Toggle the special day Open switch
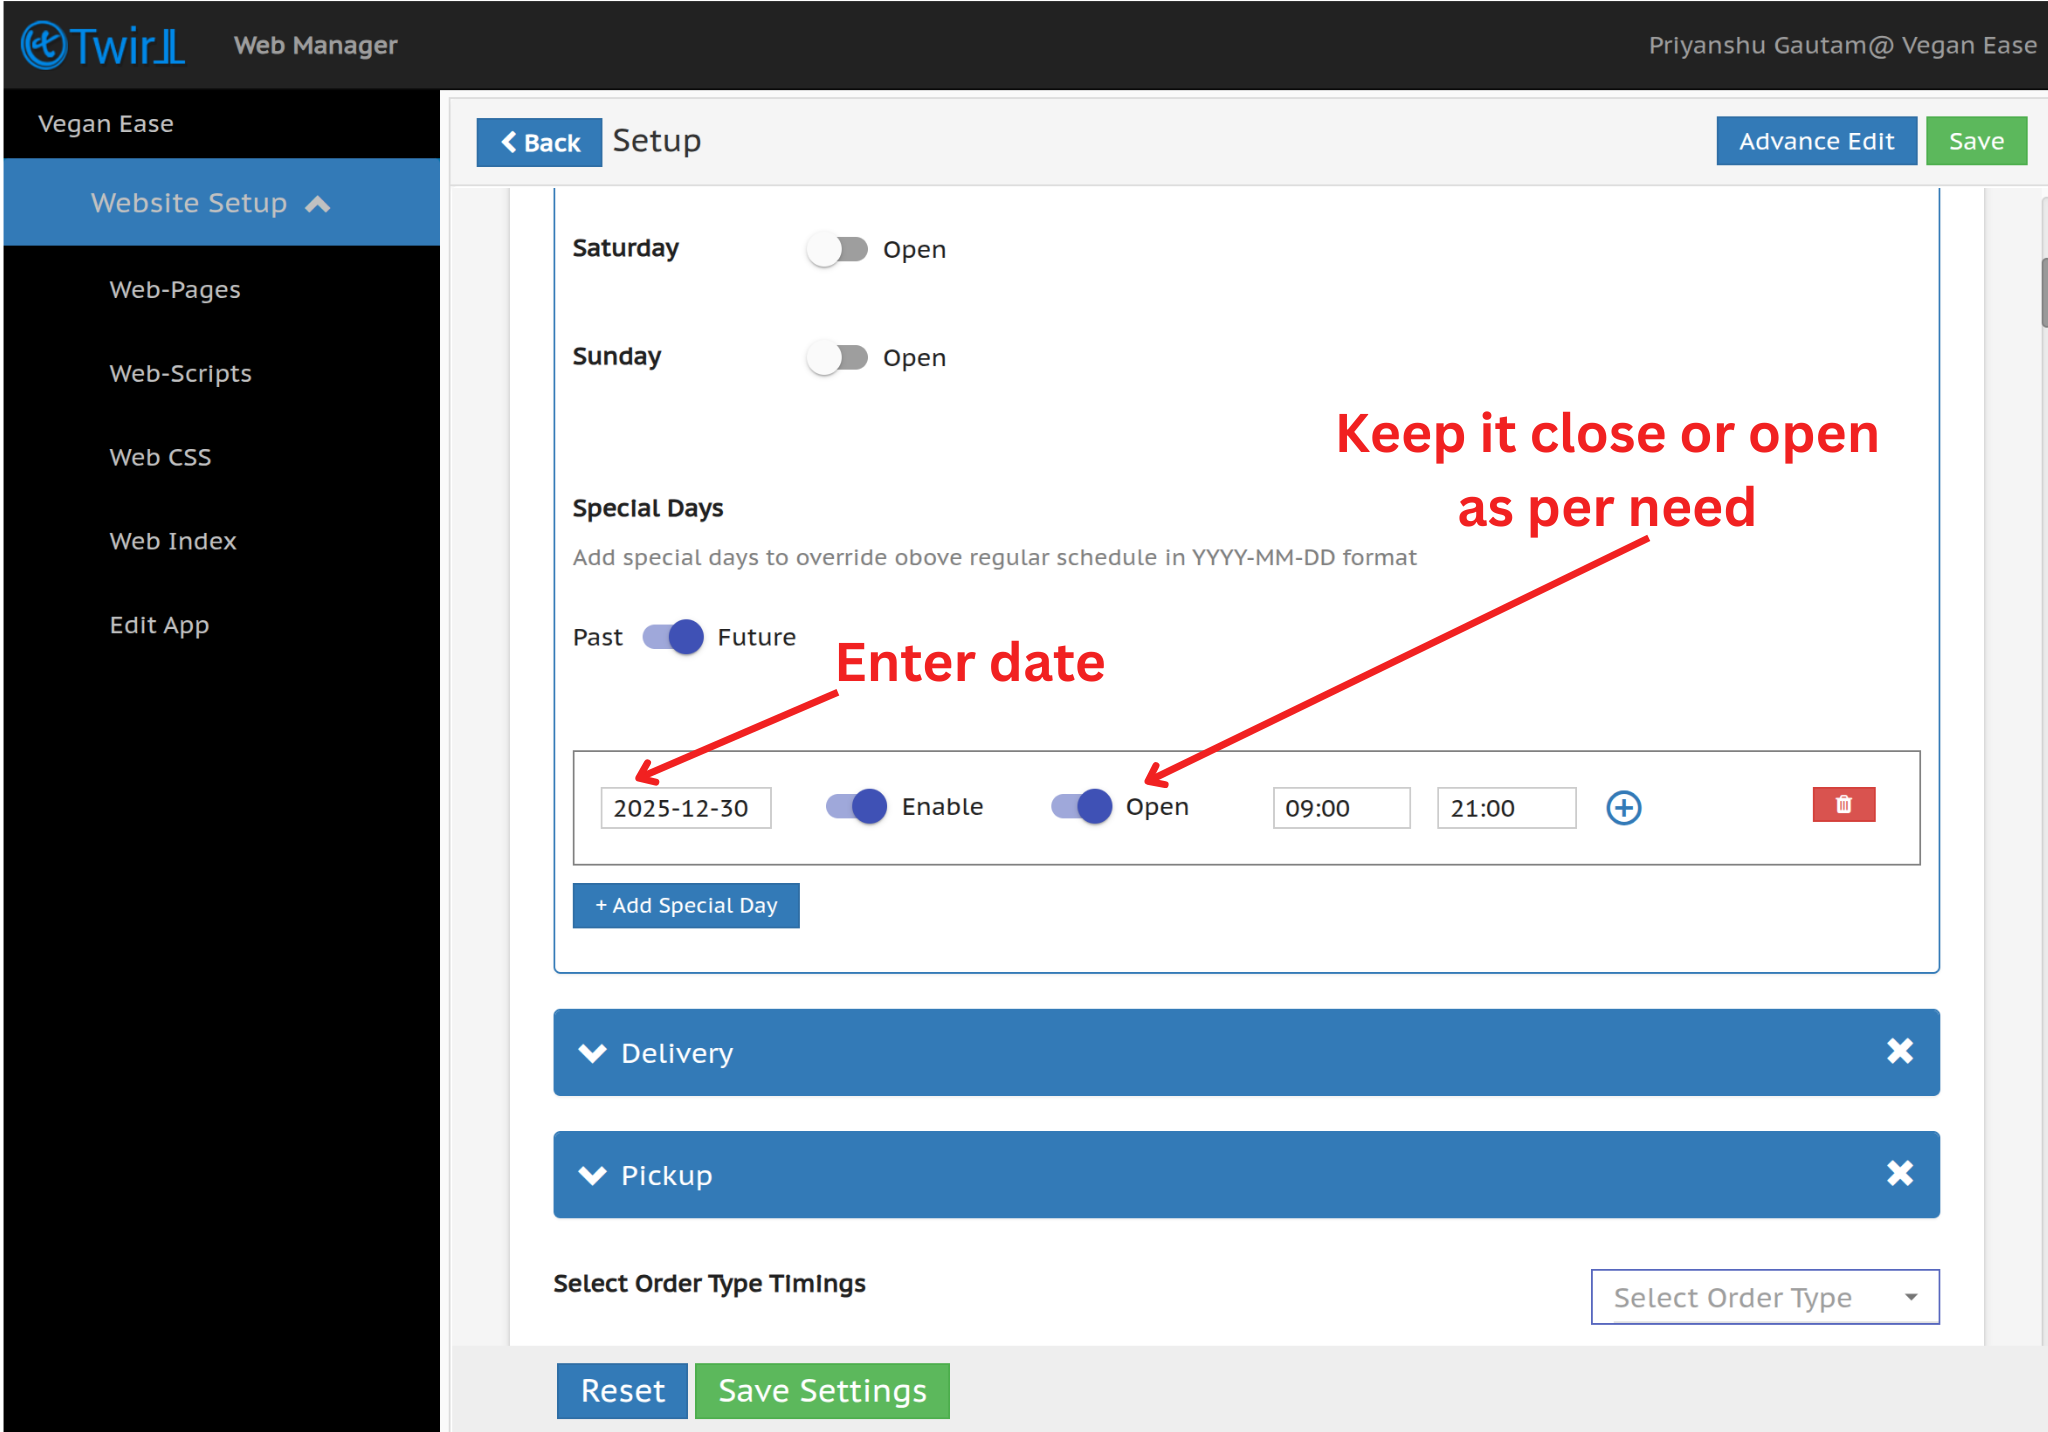 [1082, 806]
